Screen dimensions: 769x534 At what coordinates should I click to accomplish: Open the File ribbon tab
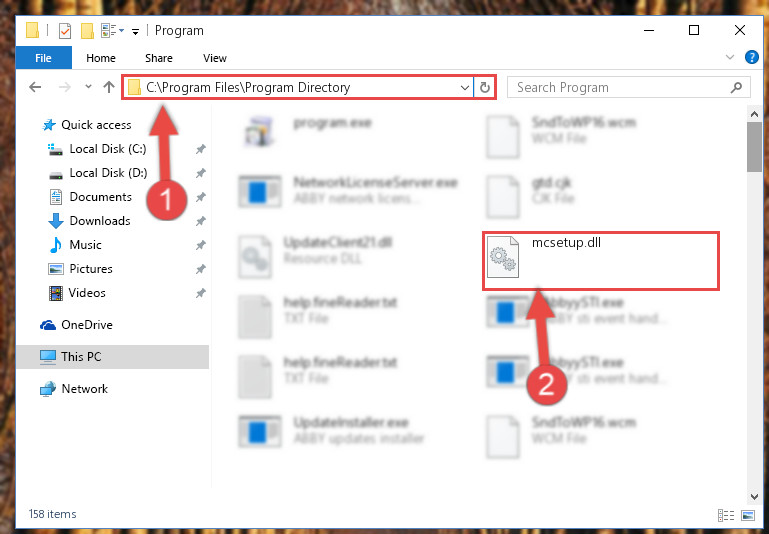(44, 58)
